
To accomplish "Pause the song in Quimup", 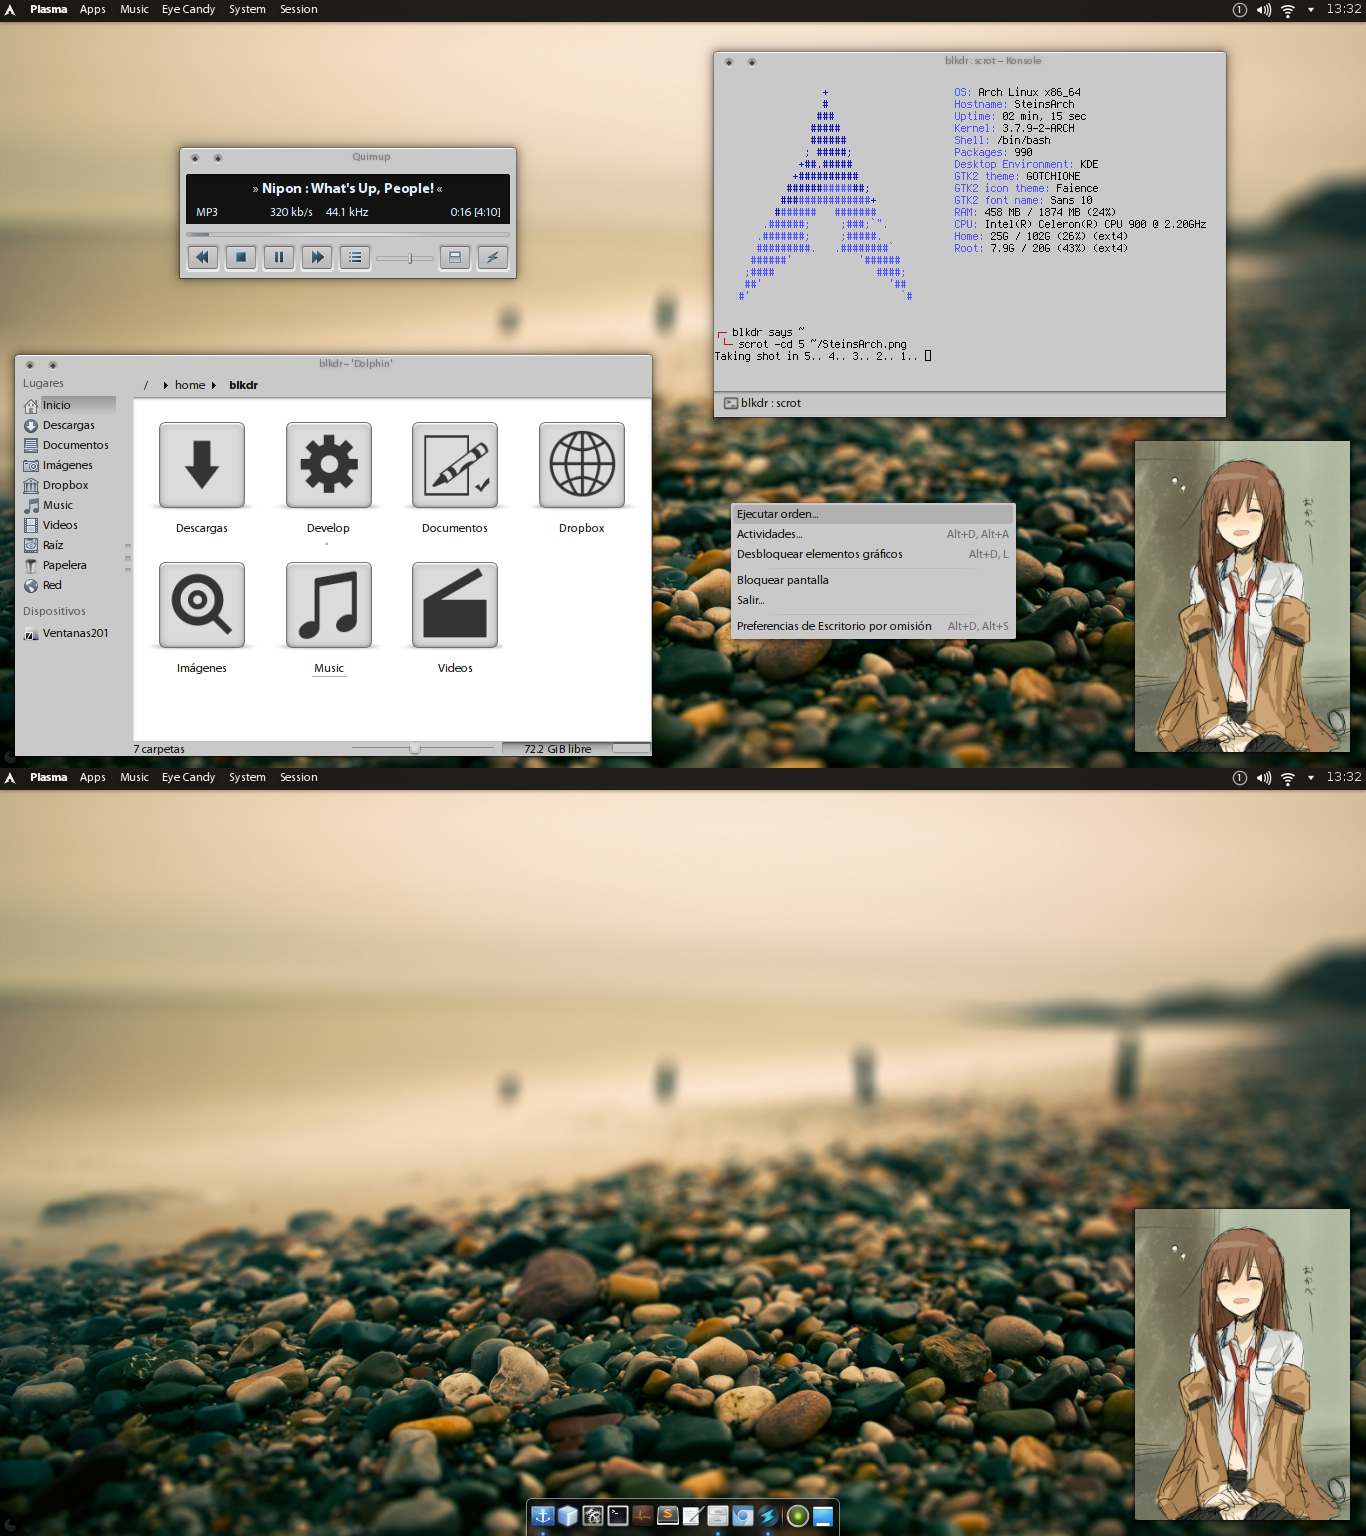I will (279, 257).
